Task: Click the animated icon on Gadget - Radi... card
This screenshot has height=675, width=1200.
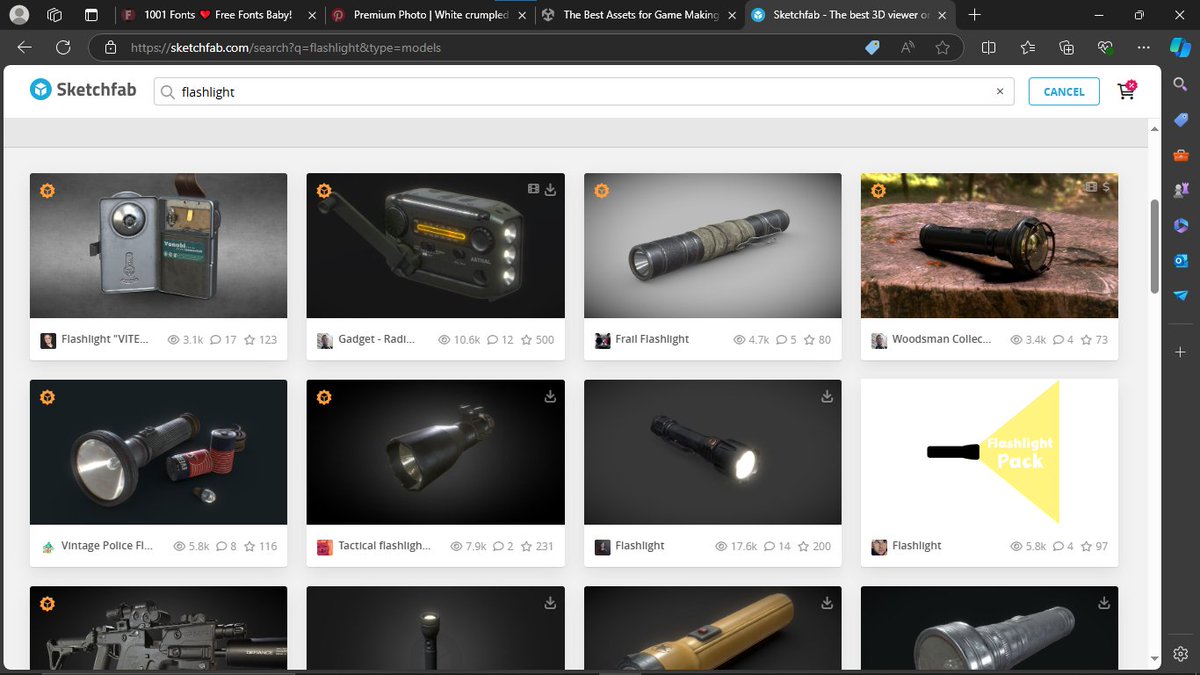Action: click(x=533, y=189)
